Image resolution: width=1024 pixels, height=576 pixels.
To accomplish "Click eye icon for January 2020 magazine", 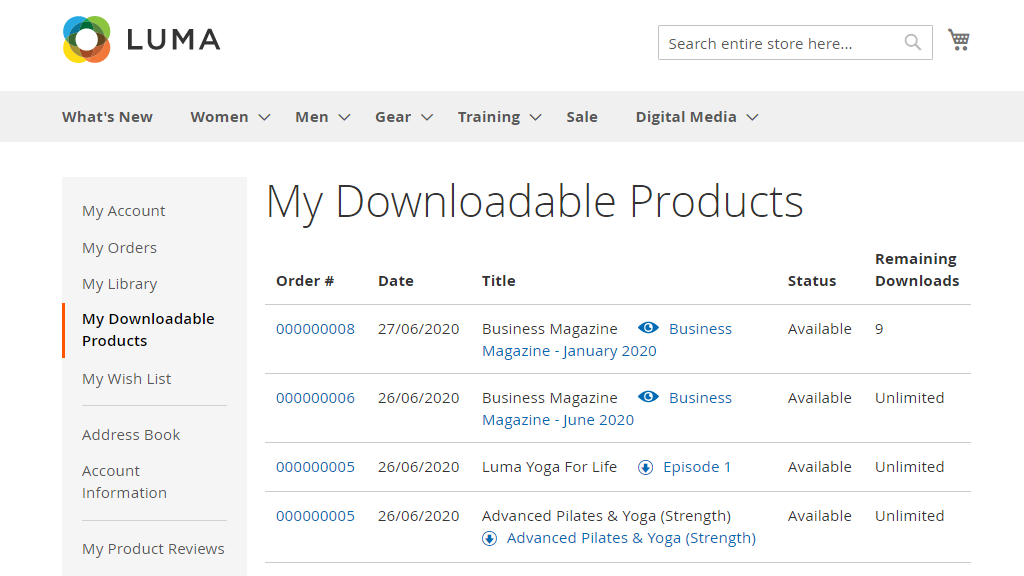I will (x=648, y=328).
